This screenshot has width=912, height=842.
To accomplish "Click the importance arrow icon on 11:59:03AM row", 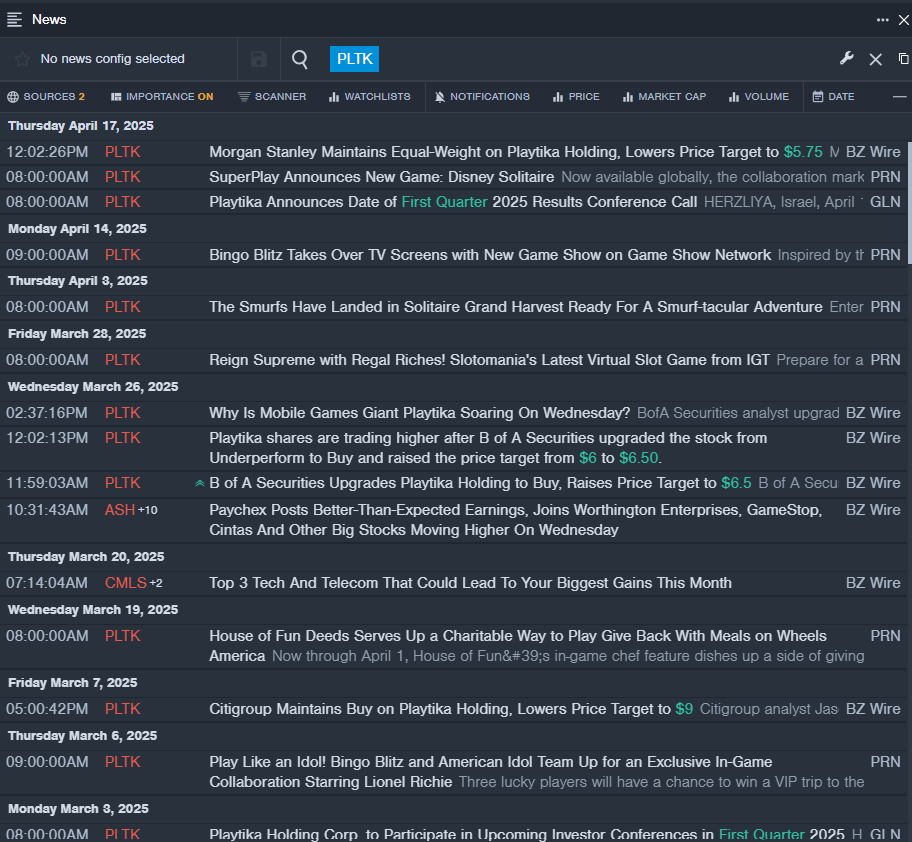I will pyautogui.click(x=200, y=483).
